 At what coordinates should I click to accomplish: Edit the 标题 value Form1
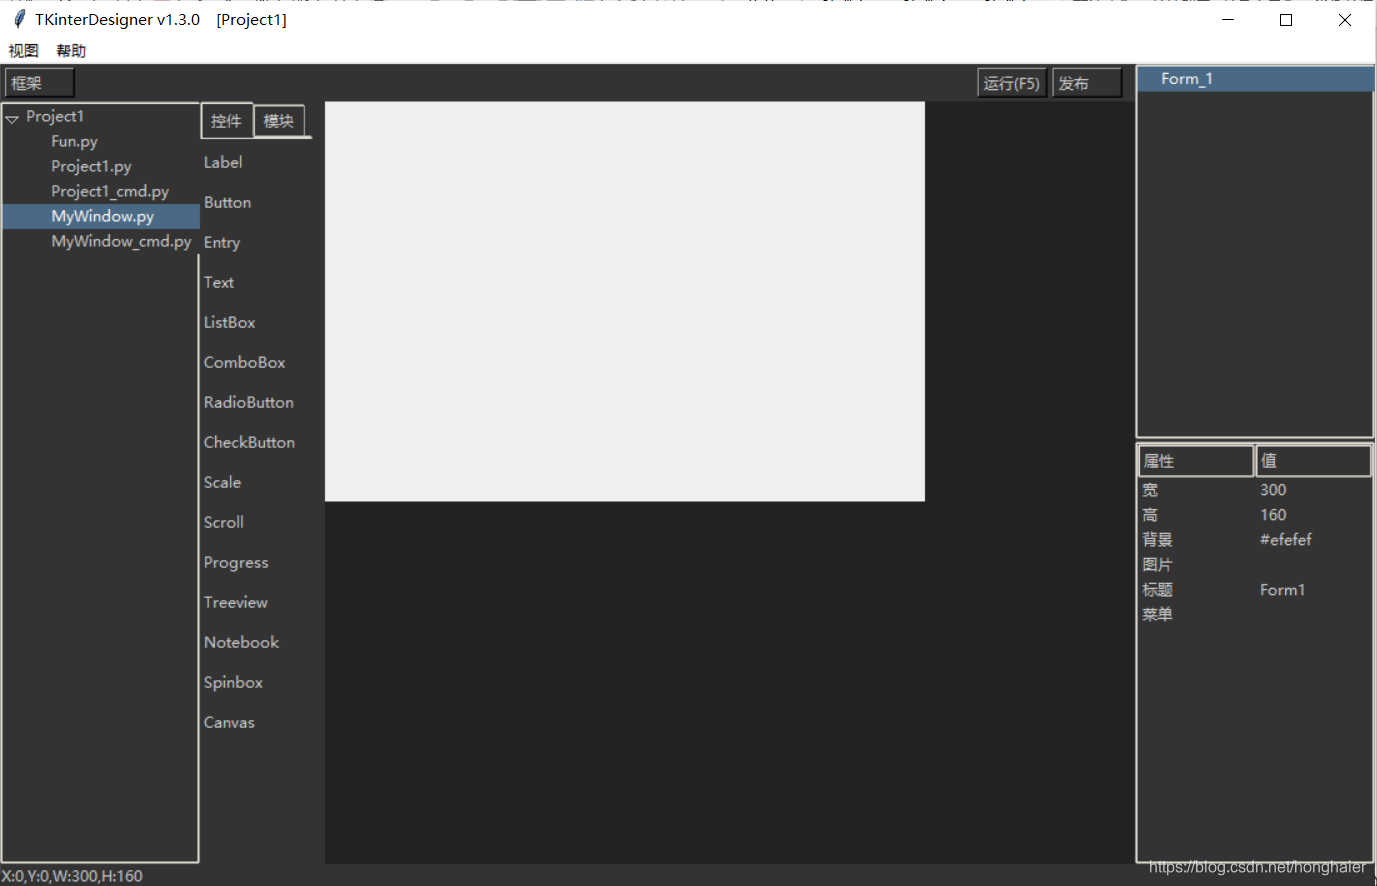(x=1283, y=590)
